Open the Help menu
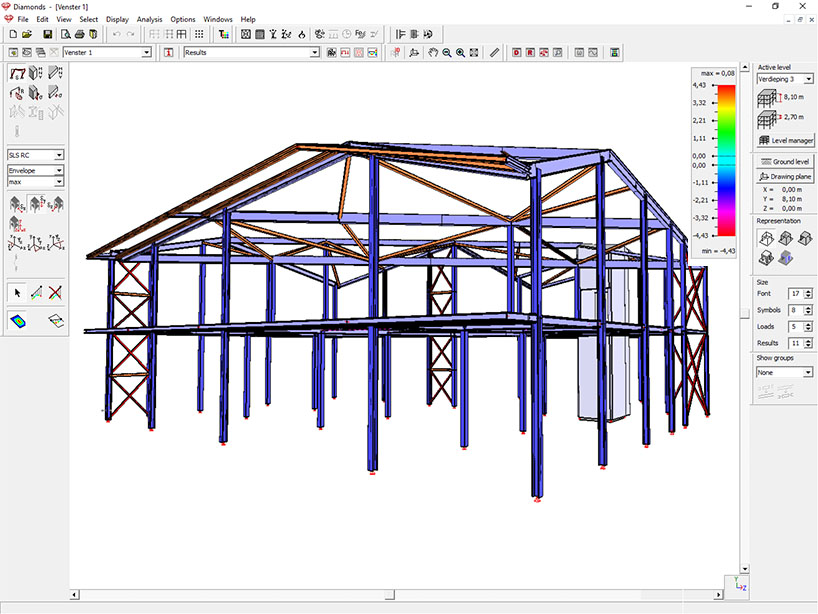Image resolution: width=818 pixels, height=614 pixels. (248, 19)
